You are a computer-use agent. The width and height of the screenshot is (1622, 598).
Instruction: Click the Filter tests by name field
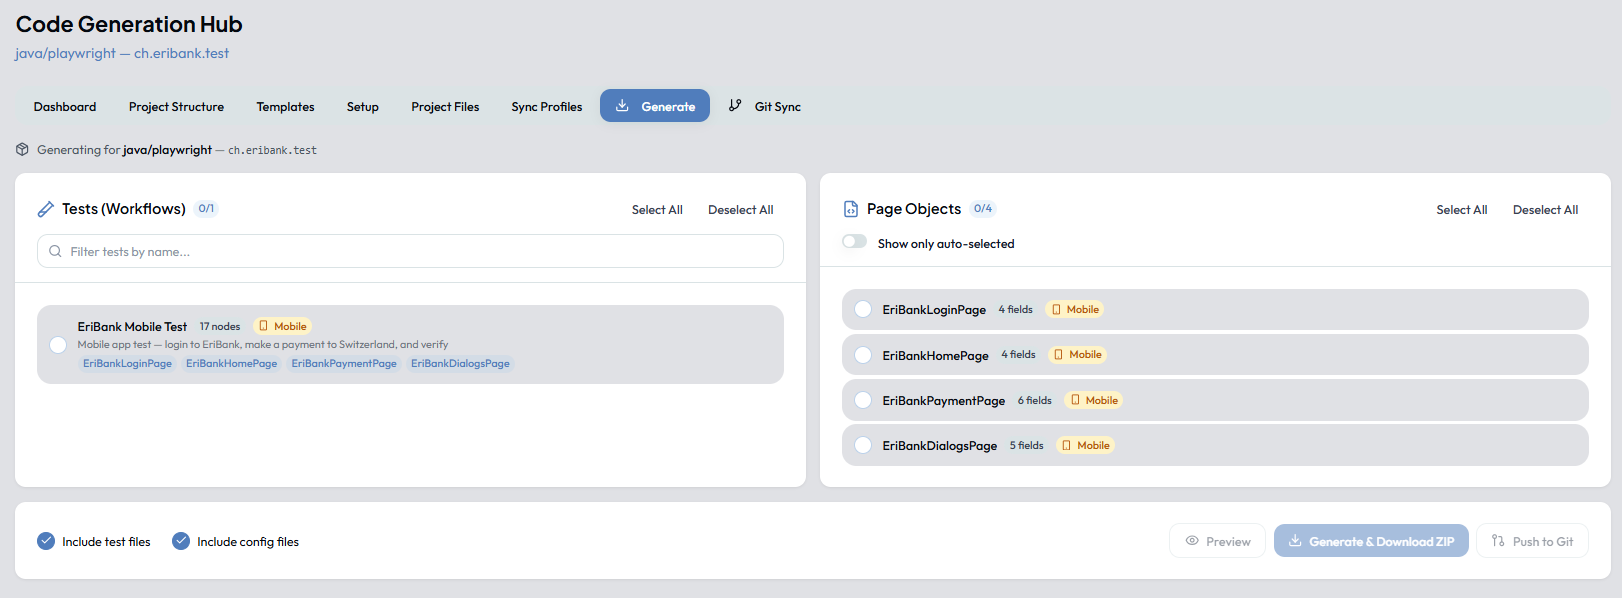point(410,251)
